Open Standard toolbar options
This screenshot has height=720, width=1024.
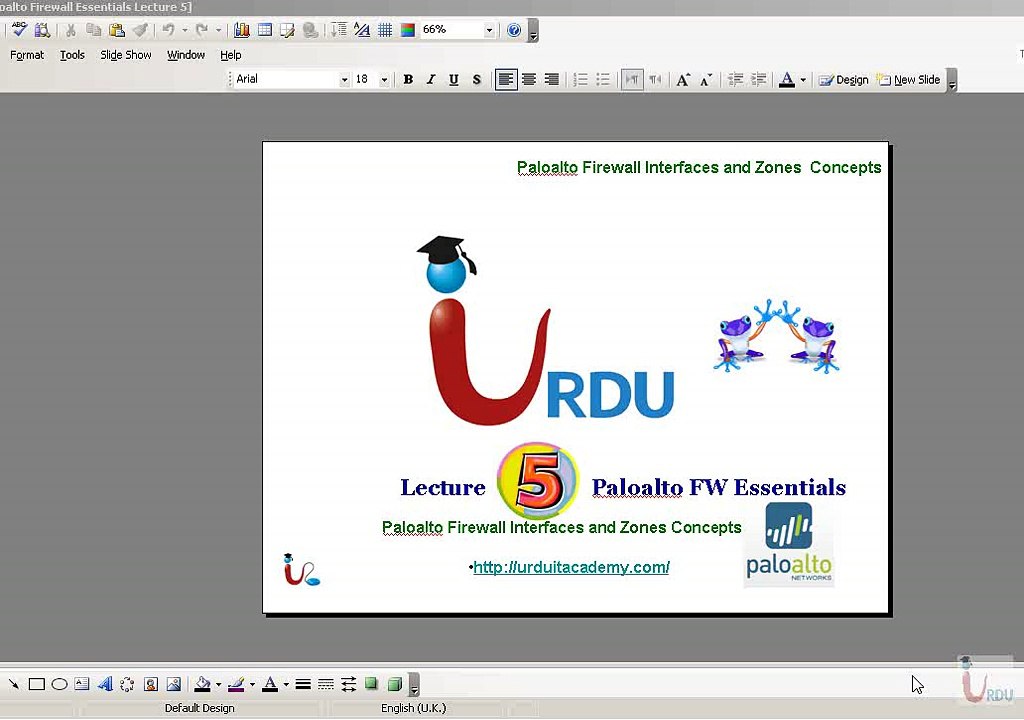533,31
